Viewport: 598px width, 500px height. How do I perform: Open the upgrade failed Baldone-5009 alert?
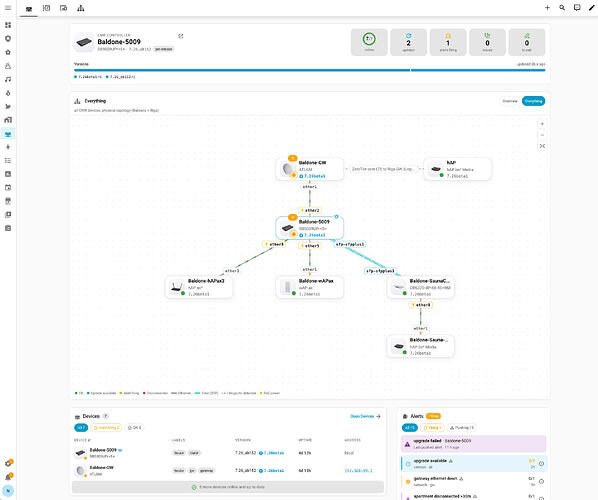point(473,444)
